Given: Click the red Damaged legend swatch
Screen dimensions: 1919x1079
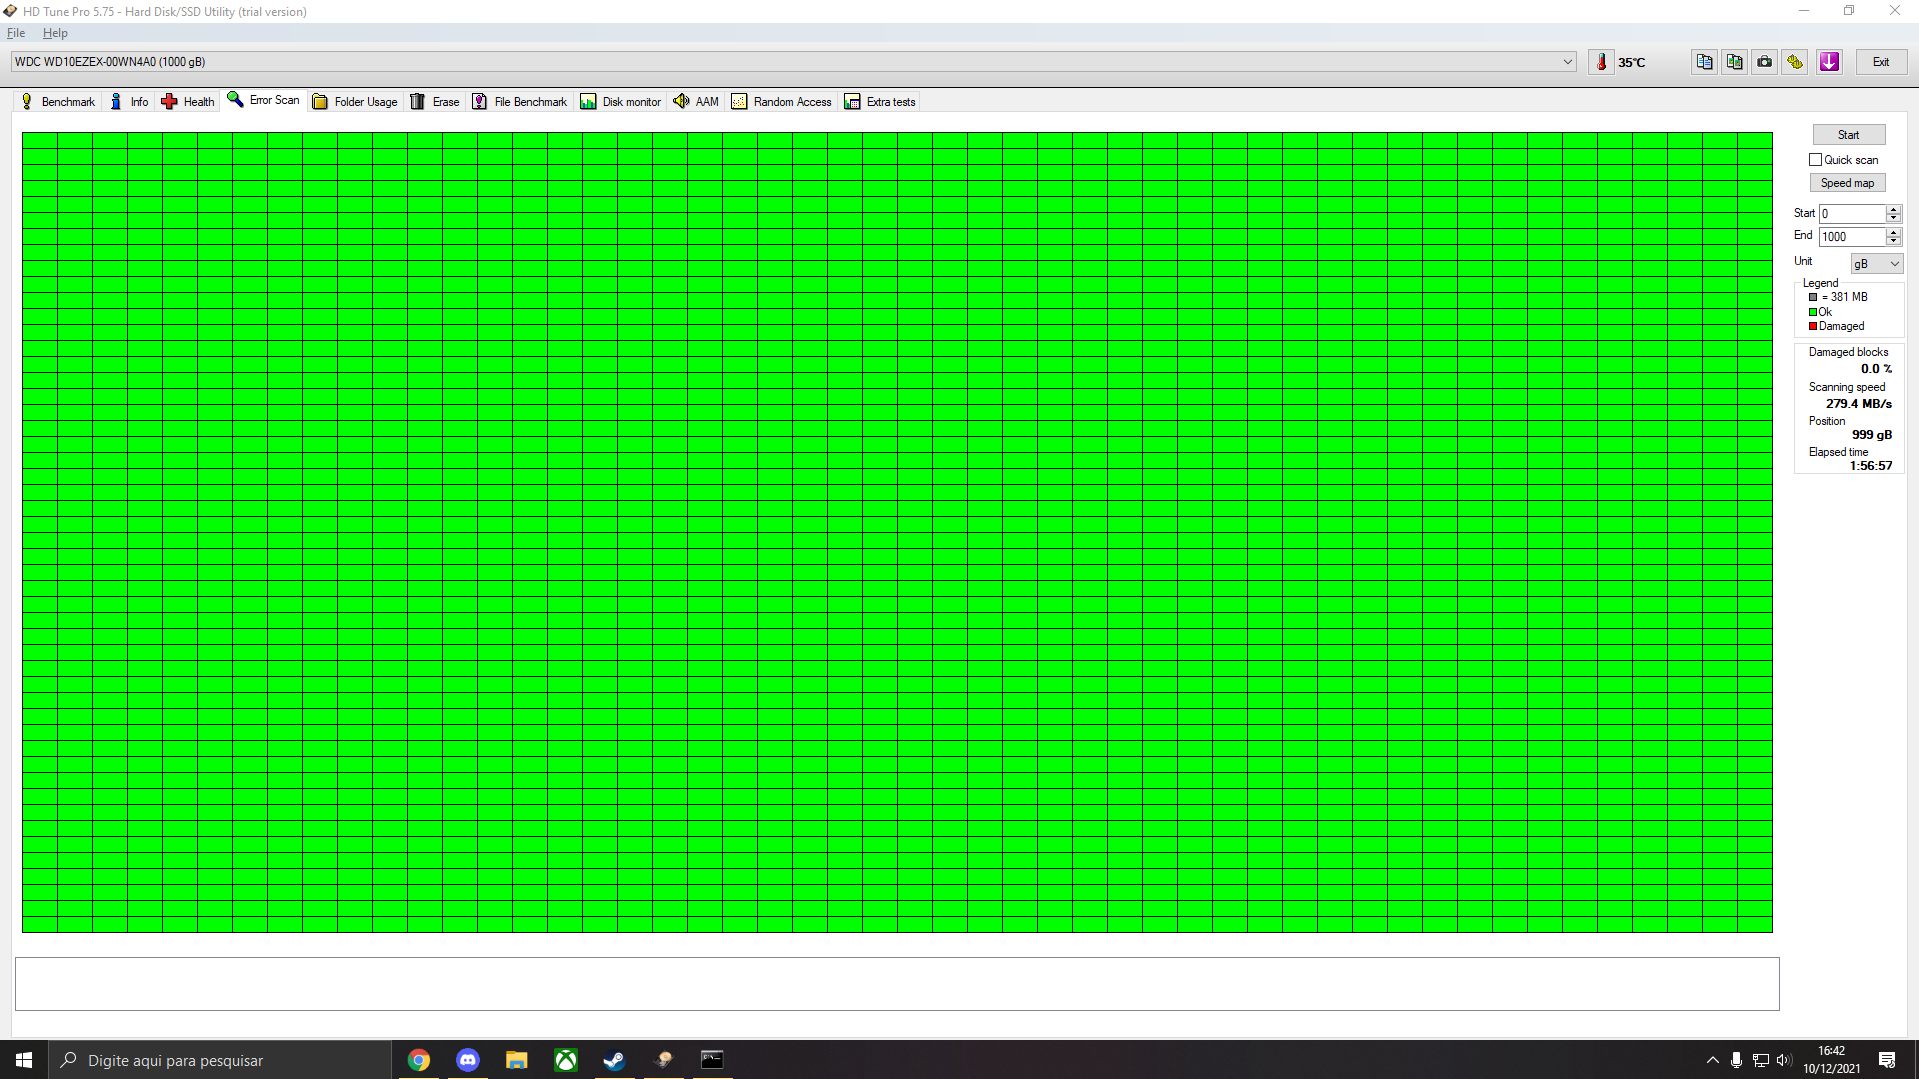Looking at the screenshot, I should (x=1813, y=326).
